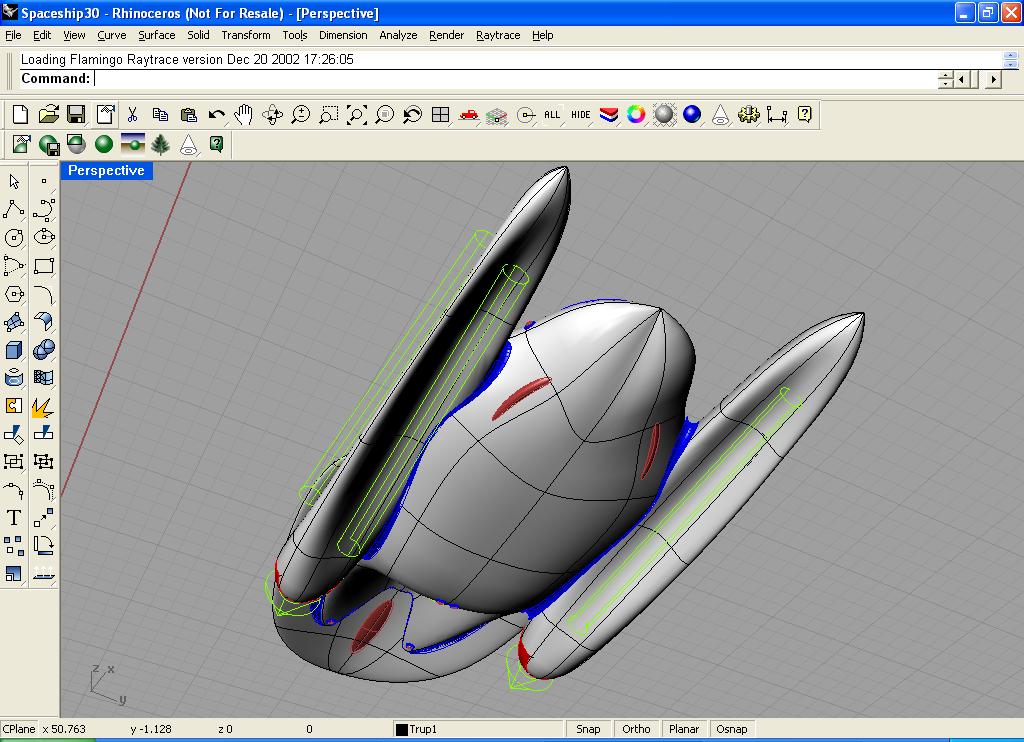Toggle Ortho mode in status bar
This screenshot has height=742, width=1024.
click(x=636, y=729)
